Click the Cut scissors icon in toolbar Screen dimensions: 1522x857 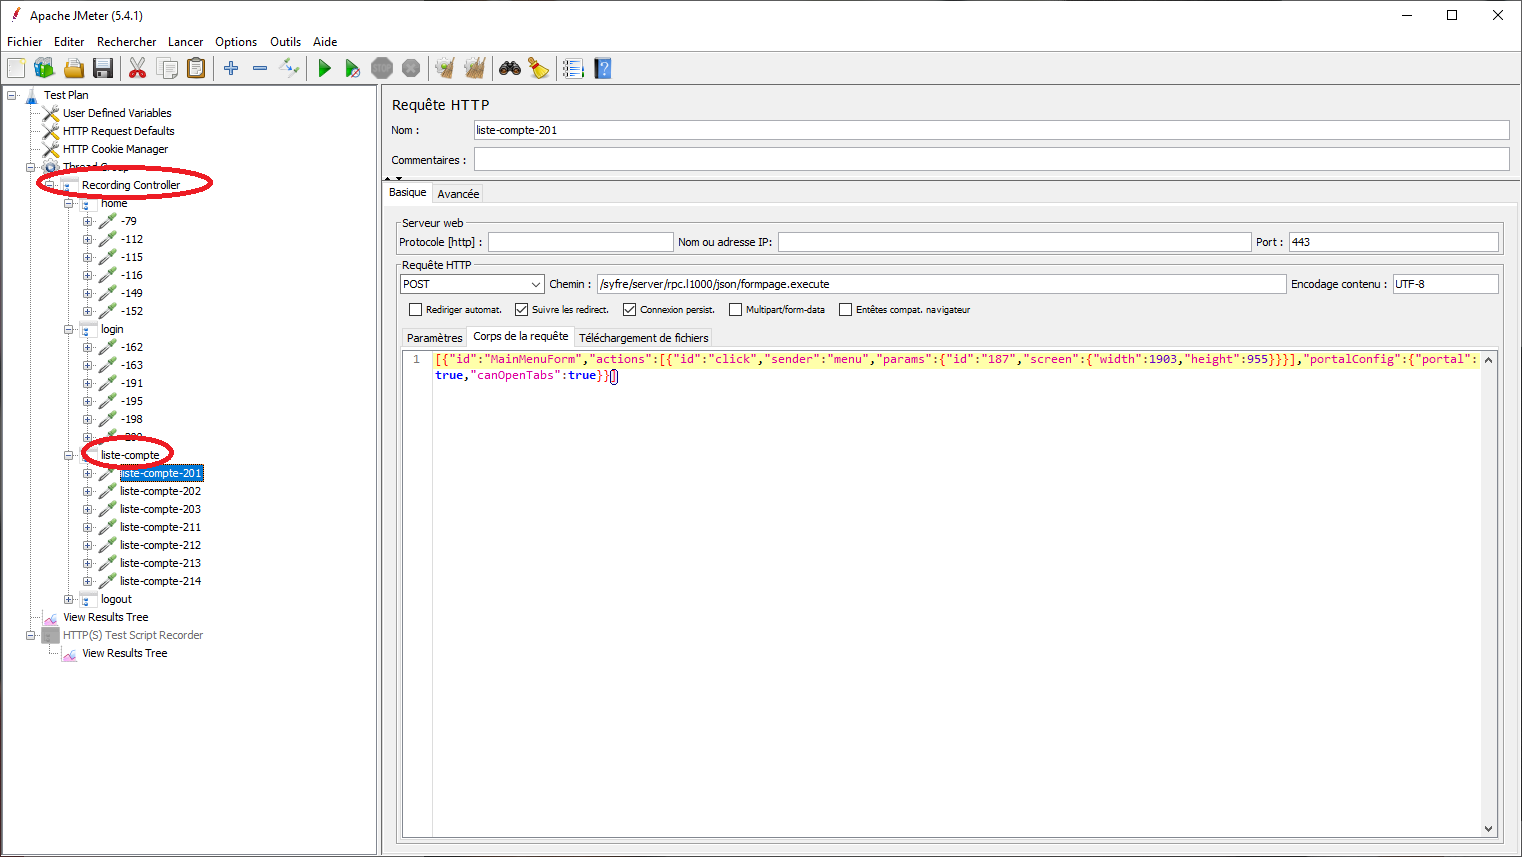(138, 68)
